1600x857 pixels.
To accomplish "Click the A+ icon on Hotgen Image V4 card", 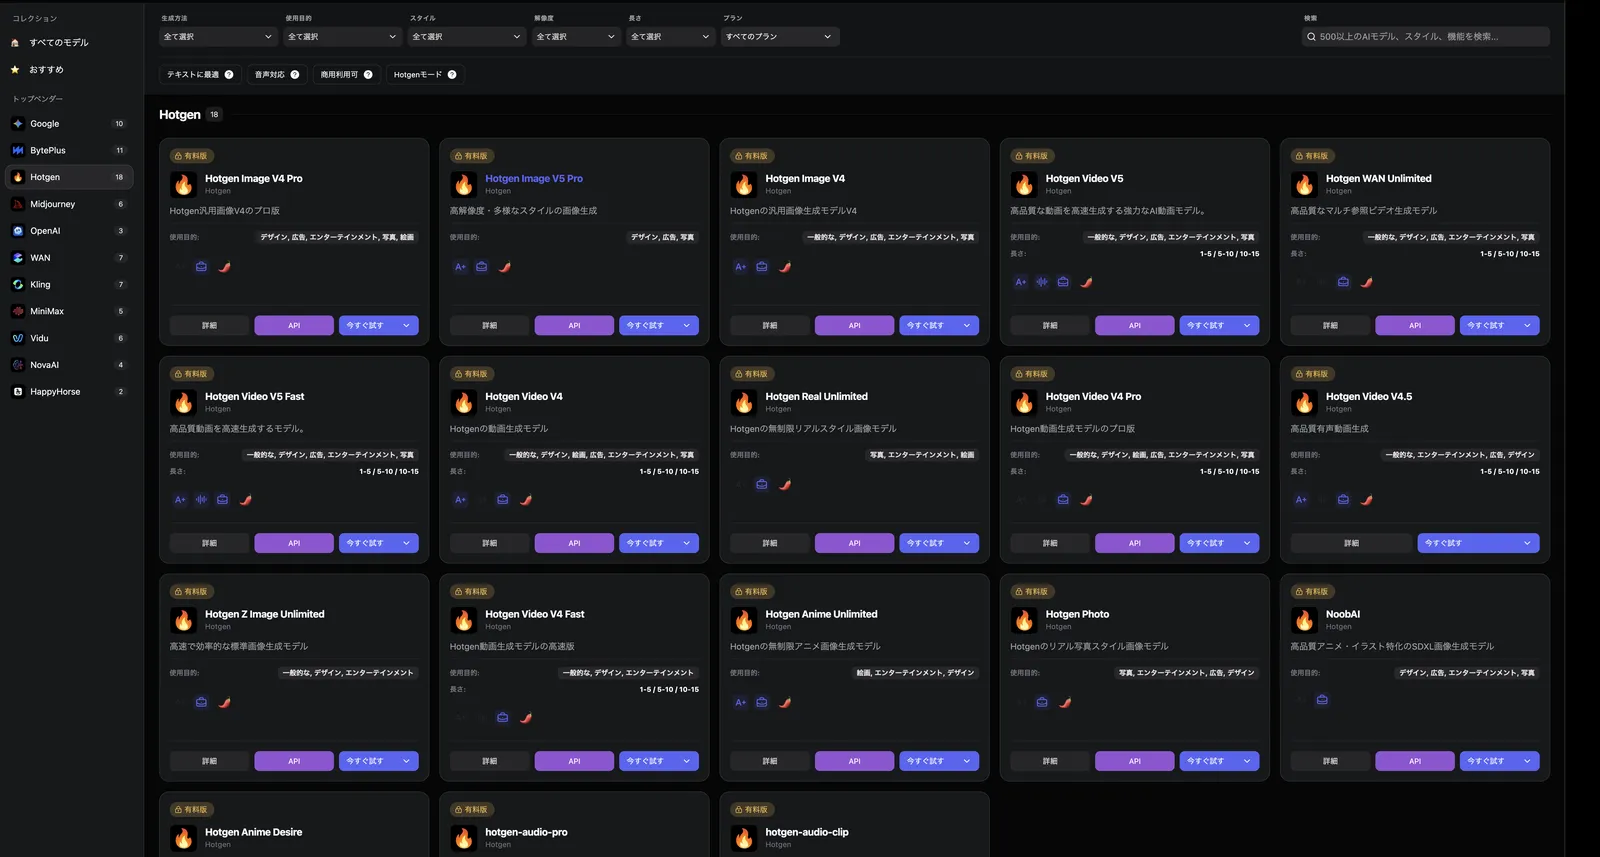I will click(x=741, y=267).
